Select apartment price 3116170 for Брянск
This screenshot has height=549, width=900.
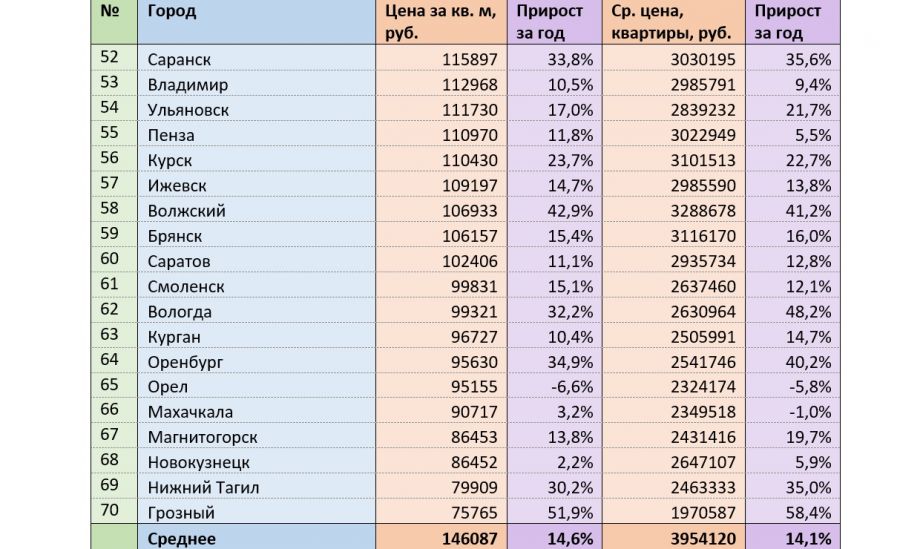(x=703, y=236)
